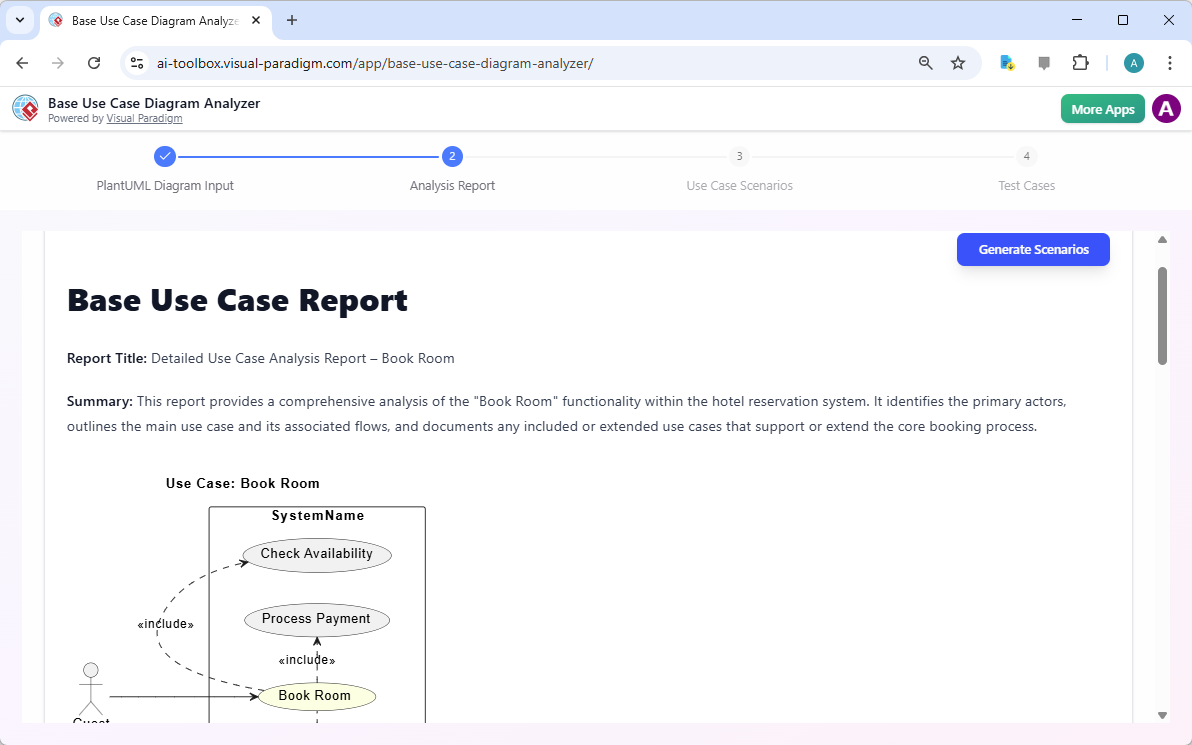The width and height of the screenshot is (1192, 745).
Task: Open the browser extensions puzzle icon
Action: pyautogui.click(x=1080, y=62)
